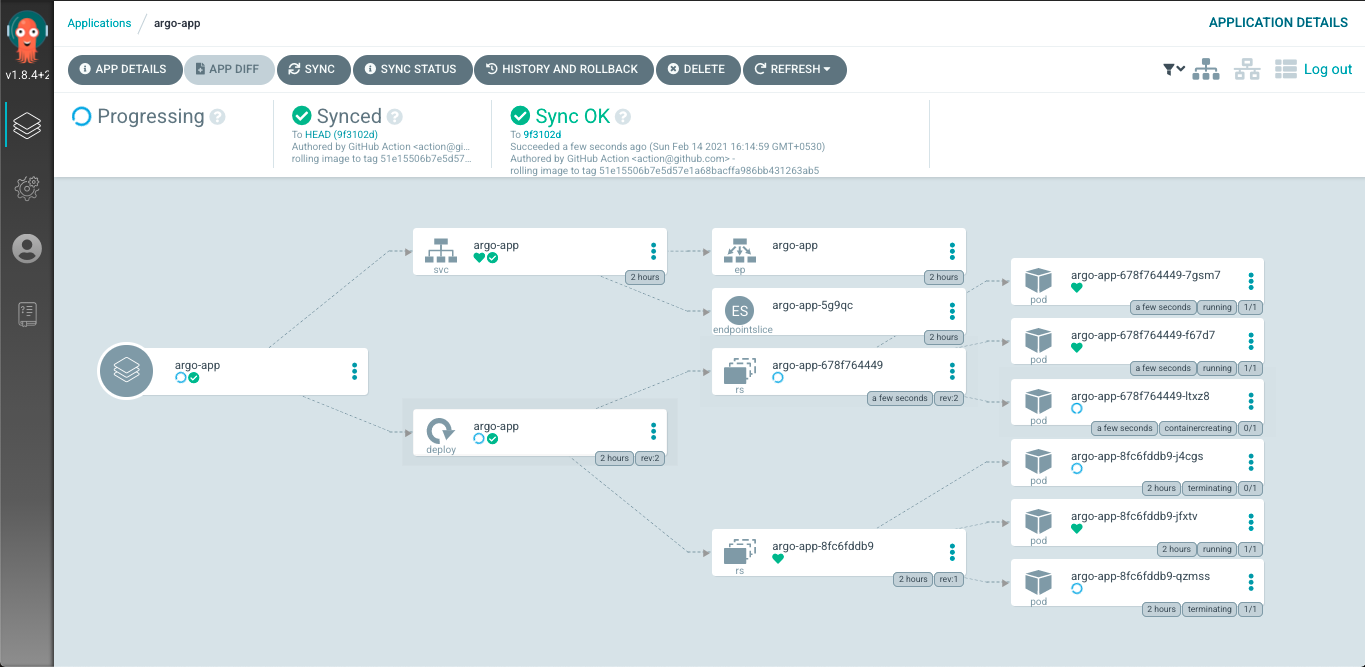
Task: Open the filter funnel dropdown
Action: coord(1174,69)
